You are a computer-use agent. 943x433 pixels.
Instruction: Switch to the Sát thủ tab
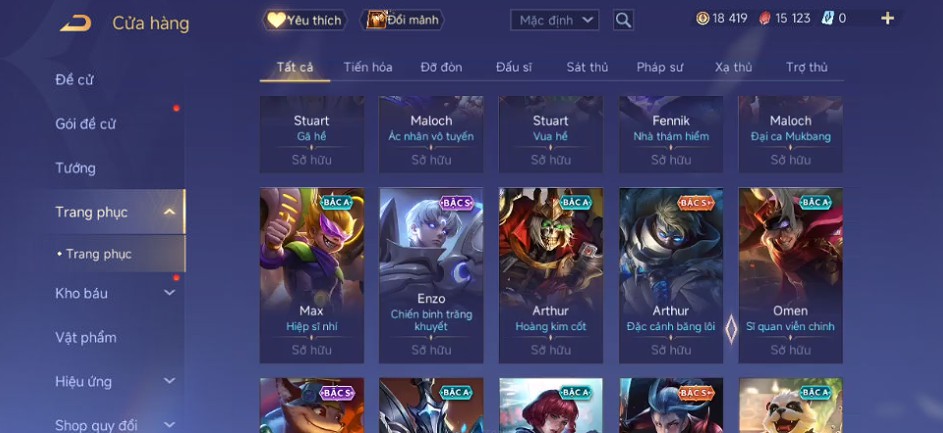pos(587,67)
